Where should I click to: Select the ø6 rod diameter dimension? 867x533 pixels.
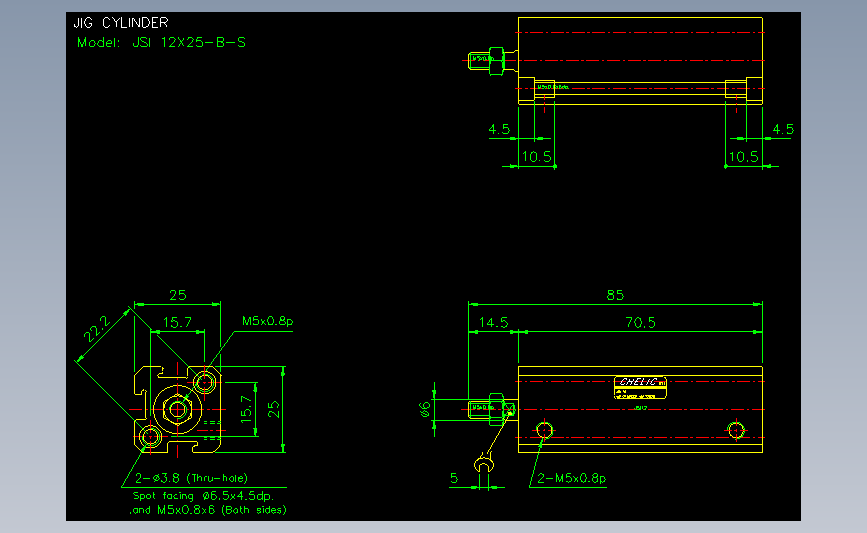point(424,409)
